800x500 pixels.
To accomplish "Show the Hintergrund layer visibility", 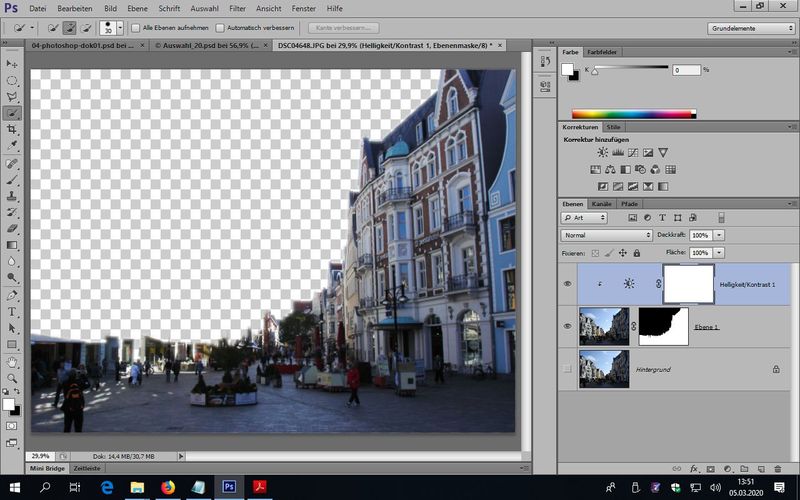I will [x=568, y=369].
